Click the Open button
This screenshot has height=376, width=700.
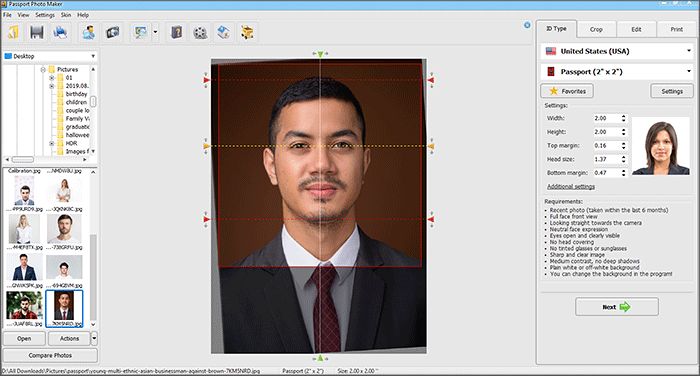point(24,338)
